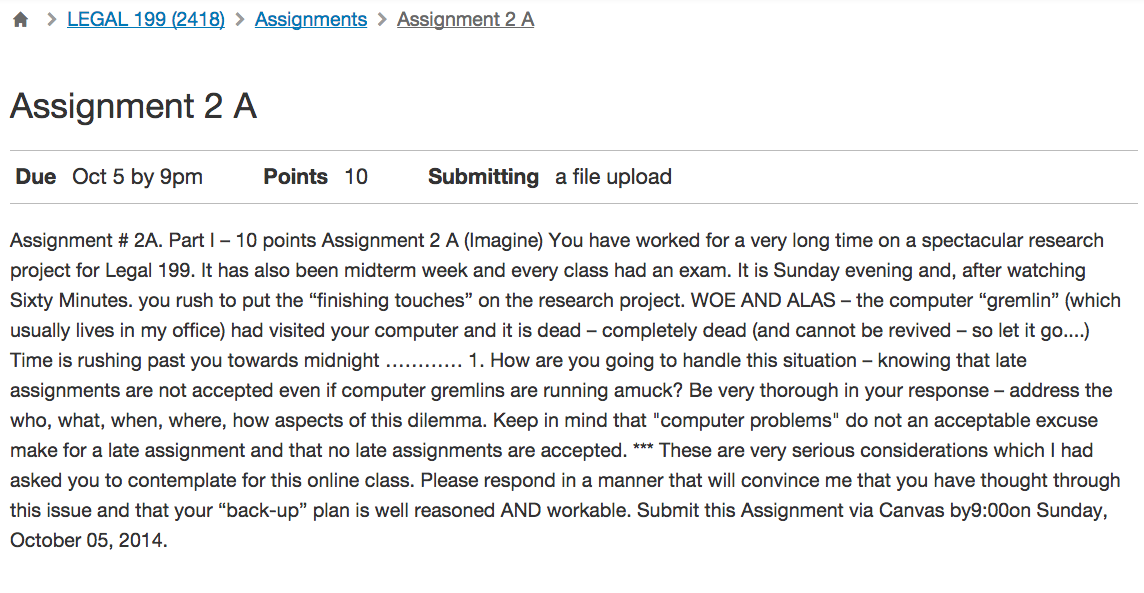
Task: Select the Assignment 2 A breadcrumb link
Action: pyautogui.click(x=465, y=20)
